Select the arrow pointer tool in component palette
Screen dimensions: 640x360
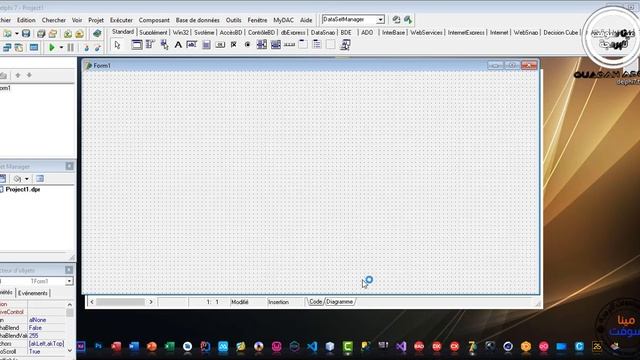(118, 45)
